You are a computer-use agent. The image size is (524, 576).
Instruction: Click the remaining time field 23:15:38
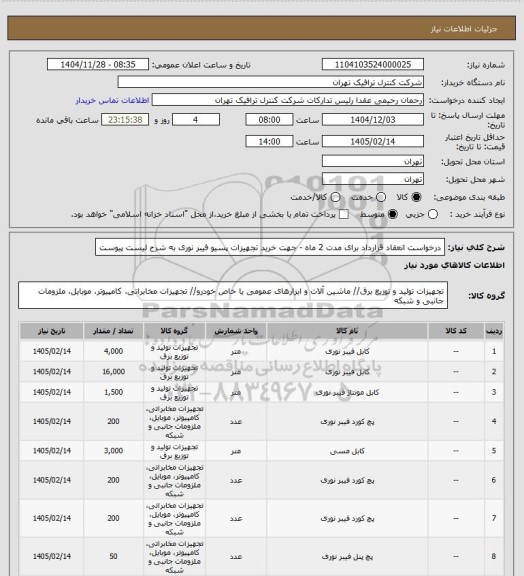click(125, 120)
